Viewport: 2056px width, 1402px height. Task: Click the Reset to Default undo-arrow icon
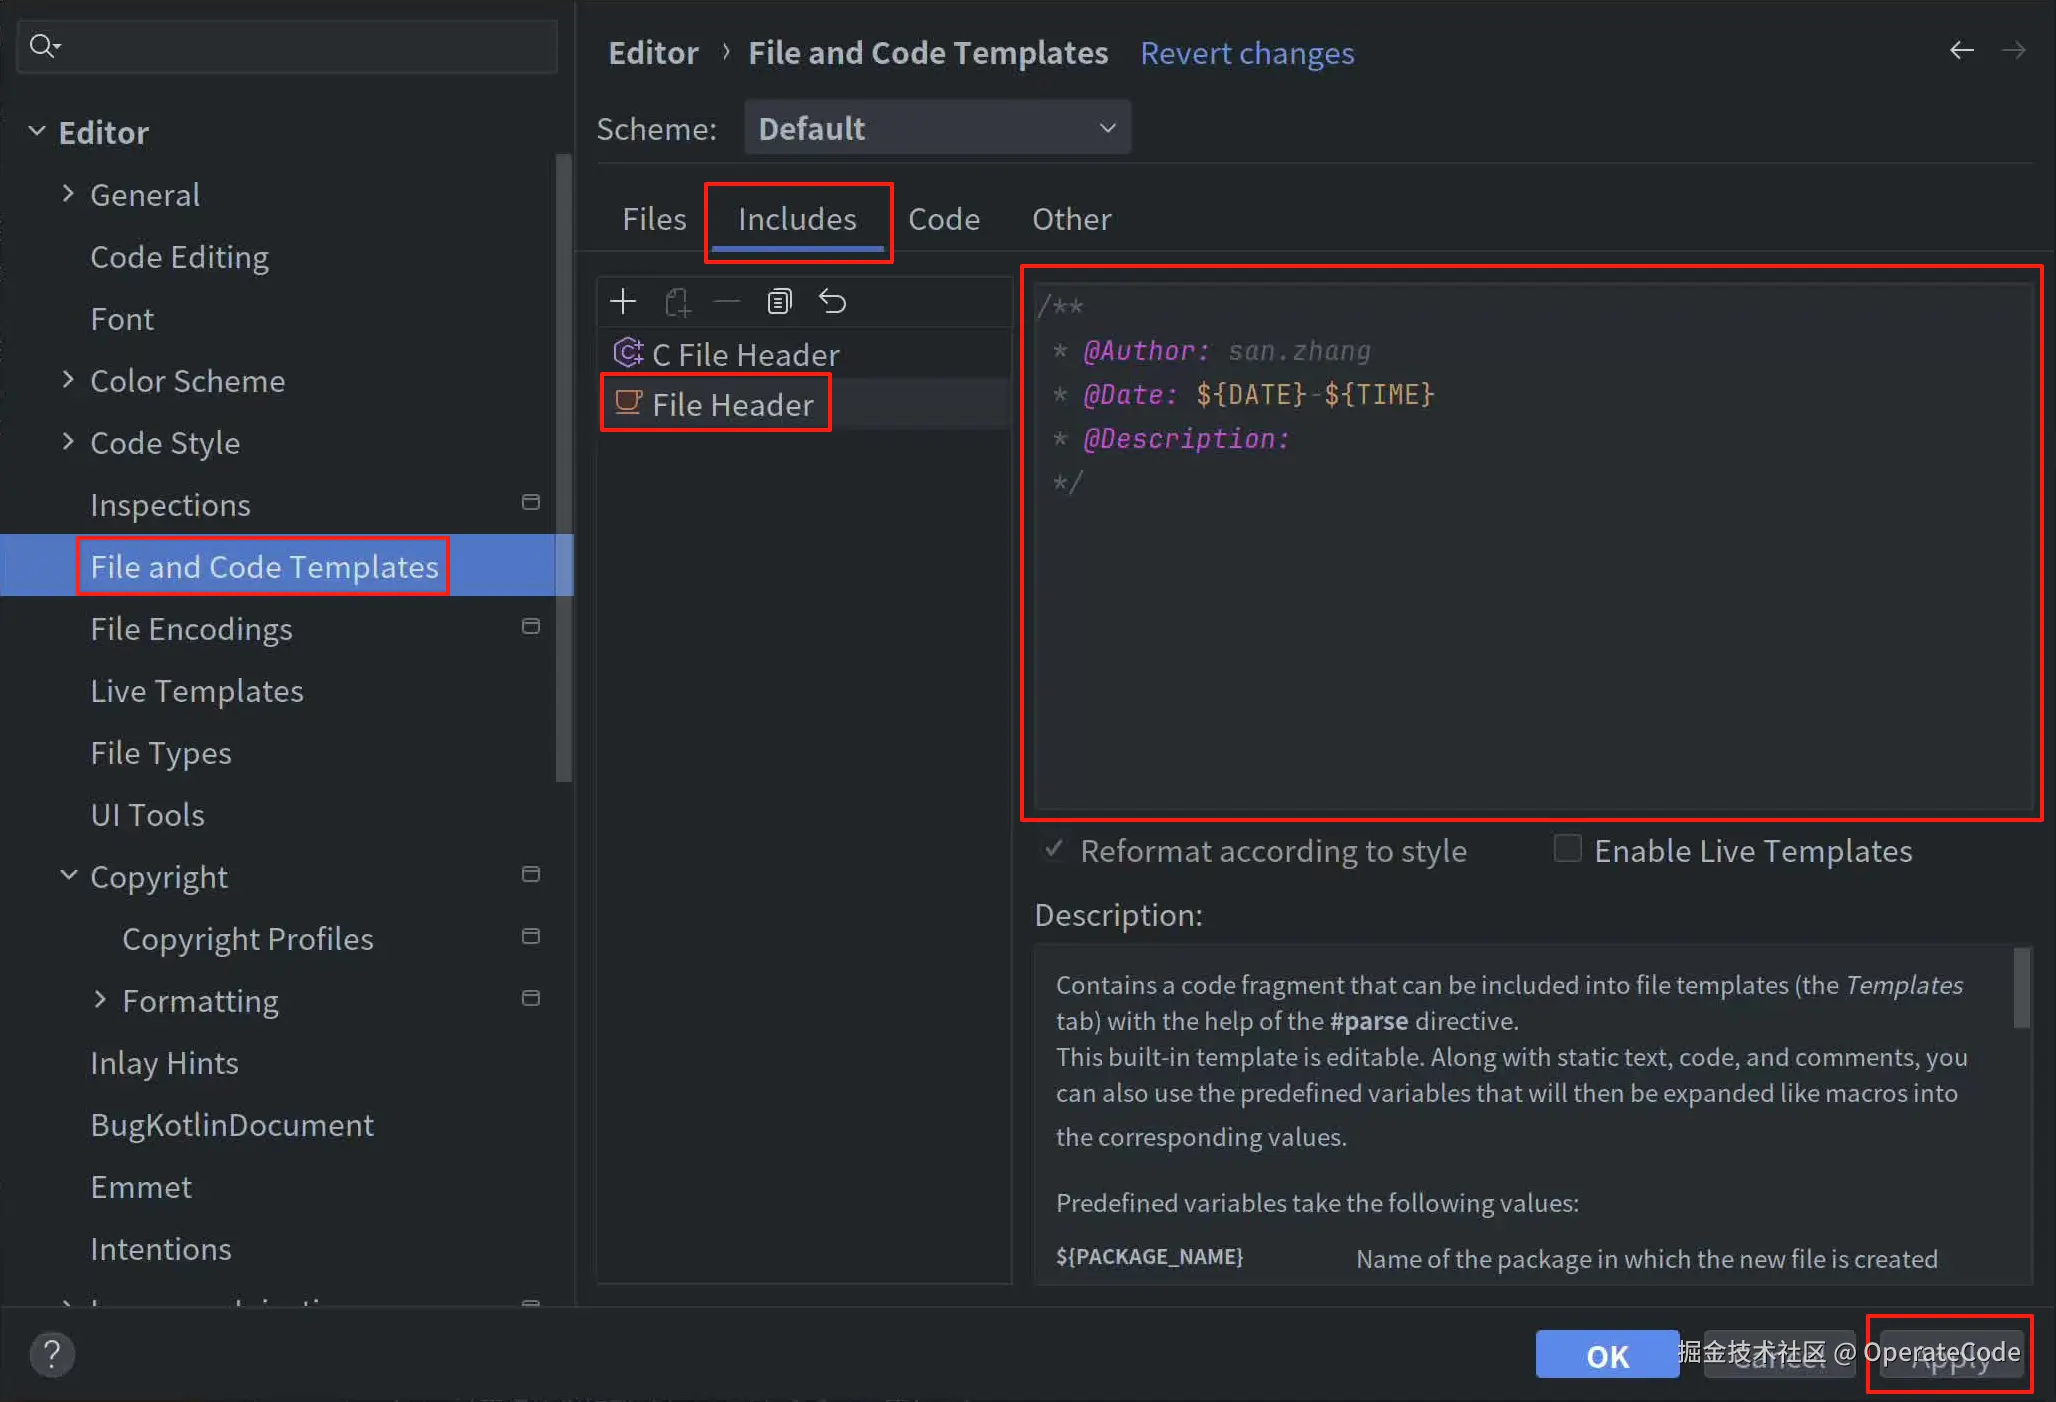click(832, 301)
